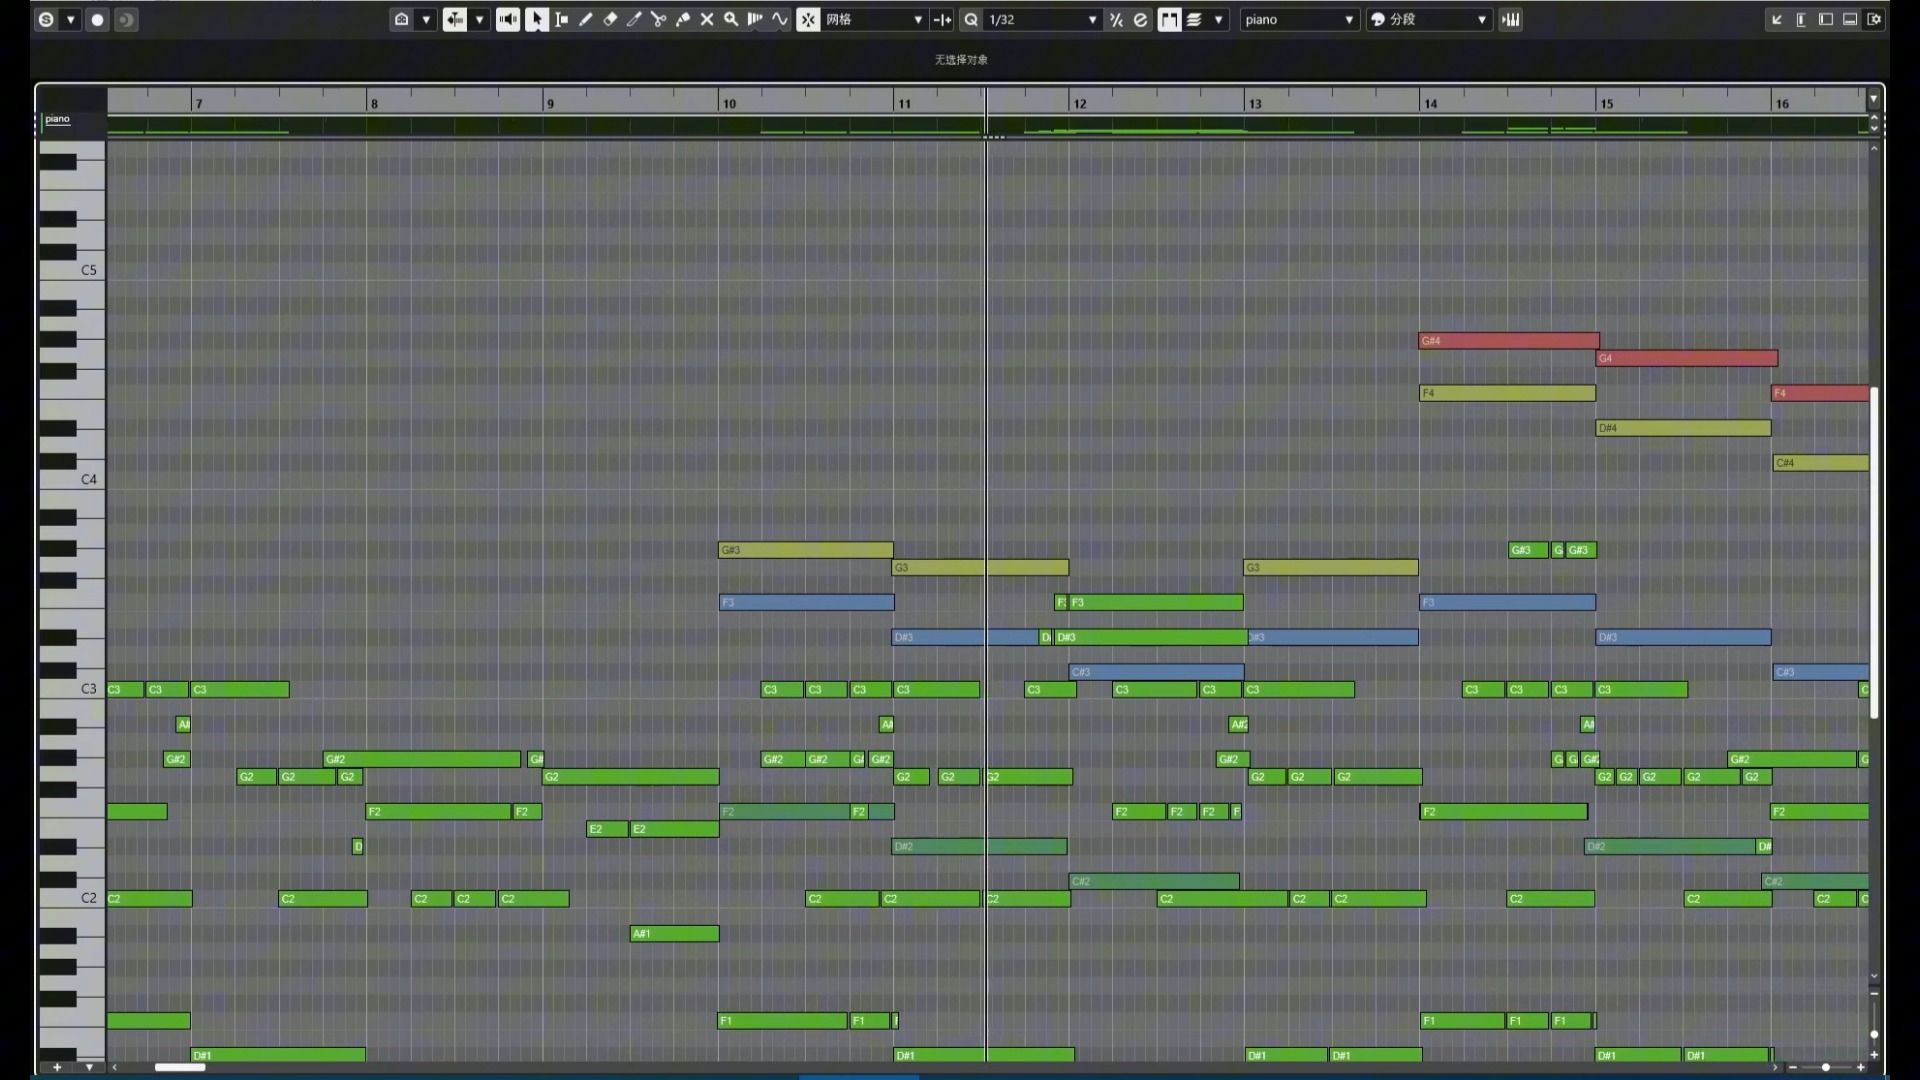
Task: Open the Solo Editor mode dropdown arrow
Action: coord(71,19)
